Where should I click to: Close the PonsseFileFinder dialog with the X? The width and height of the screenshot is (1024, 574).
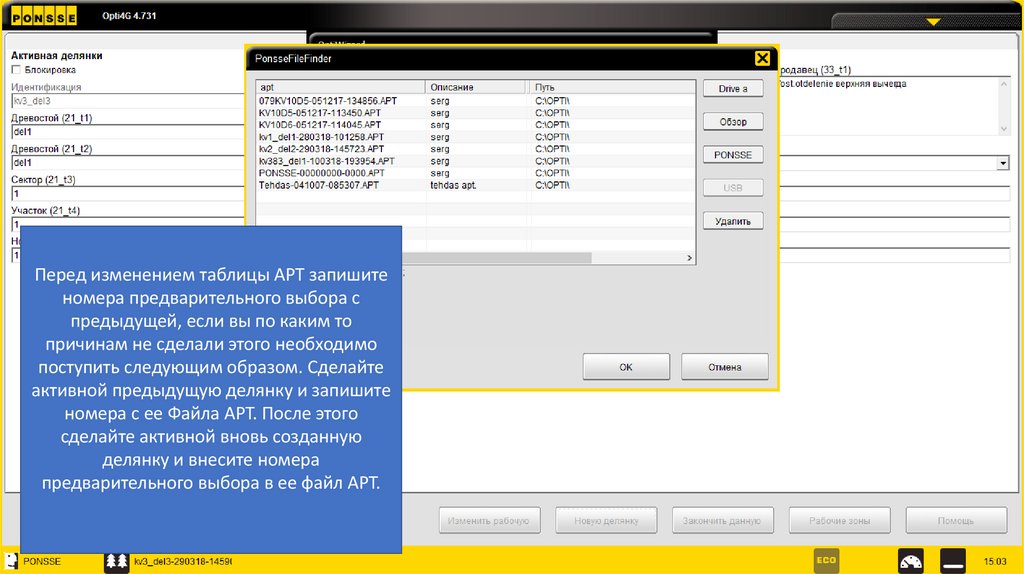tap(762, 59)
